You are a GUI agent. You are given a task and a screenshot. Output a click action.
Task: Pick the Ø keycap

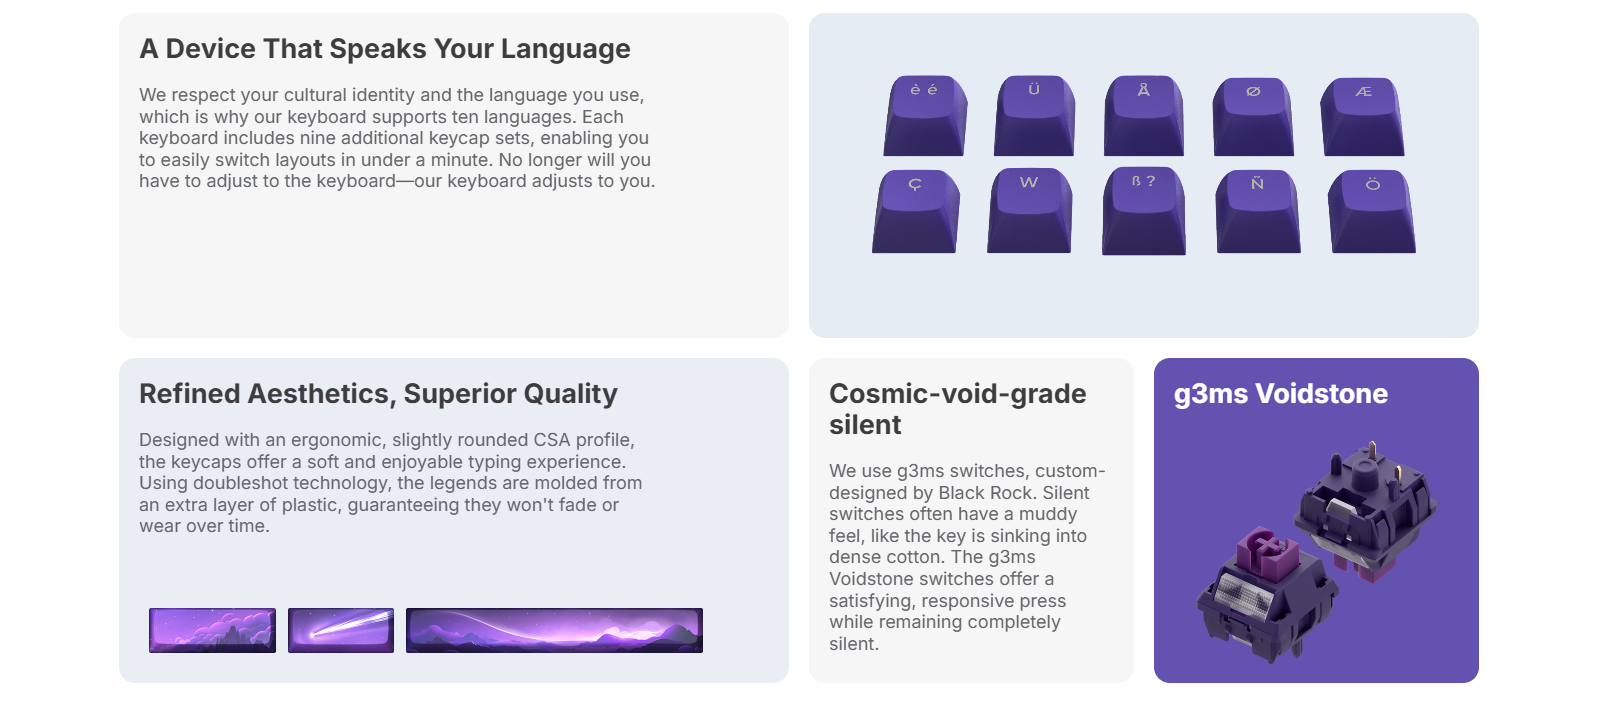coord(1253,117)
